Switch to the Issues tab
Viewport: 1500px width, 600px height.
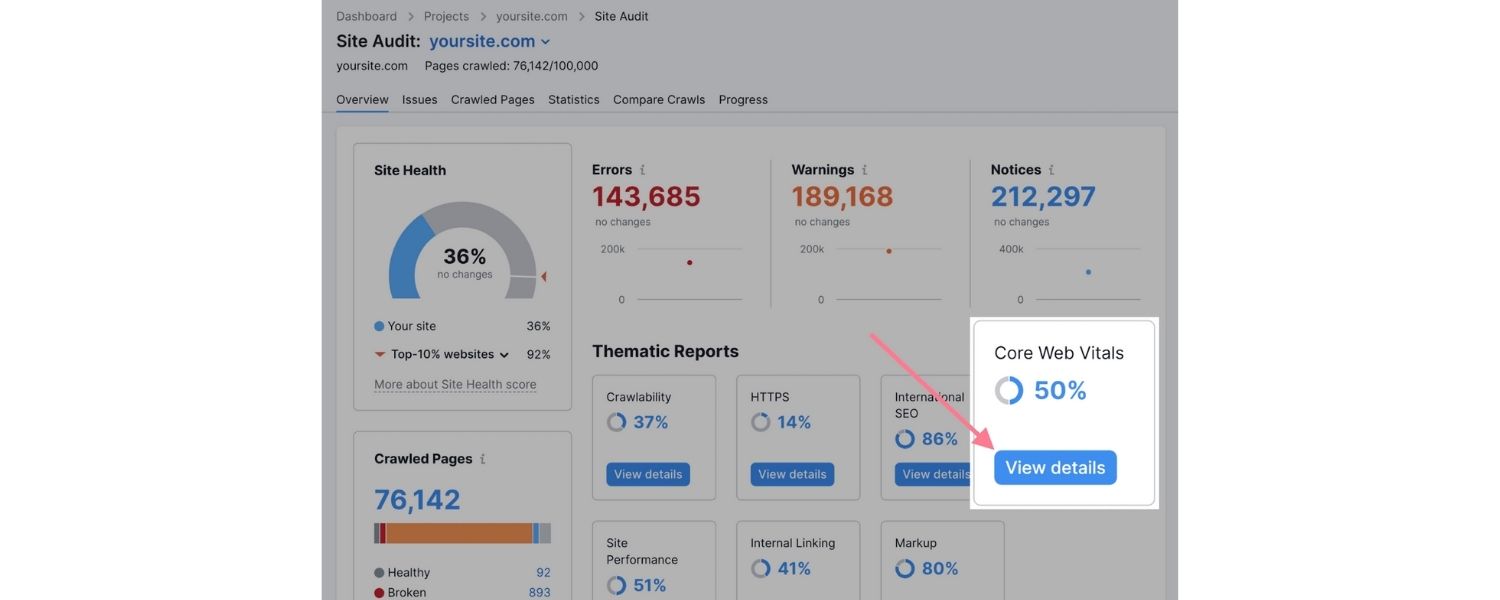coord(419,99)
